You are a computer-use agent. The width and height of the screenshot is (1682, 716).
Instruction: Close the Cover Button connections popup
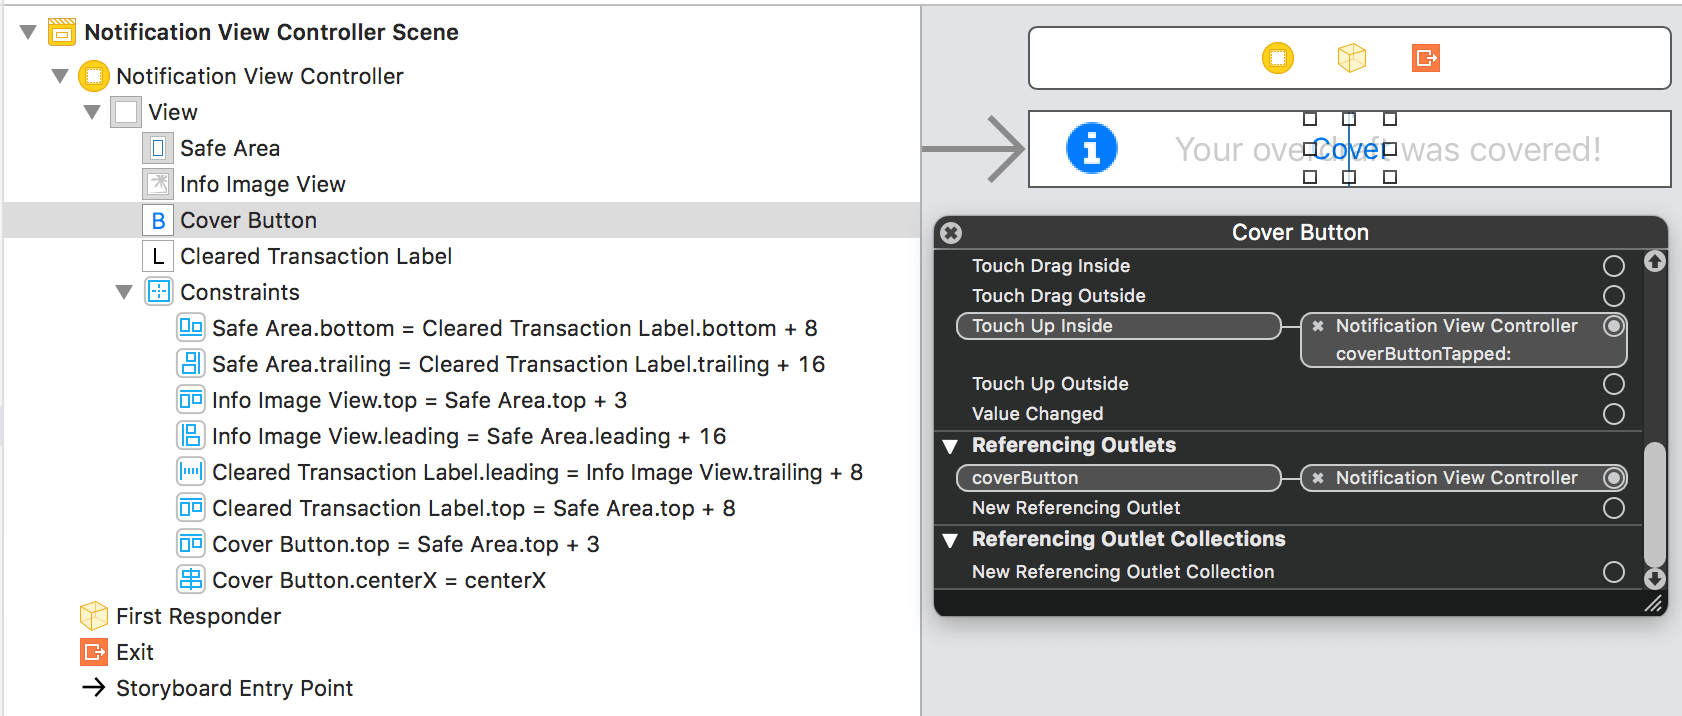pos(951,233)
